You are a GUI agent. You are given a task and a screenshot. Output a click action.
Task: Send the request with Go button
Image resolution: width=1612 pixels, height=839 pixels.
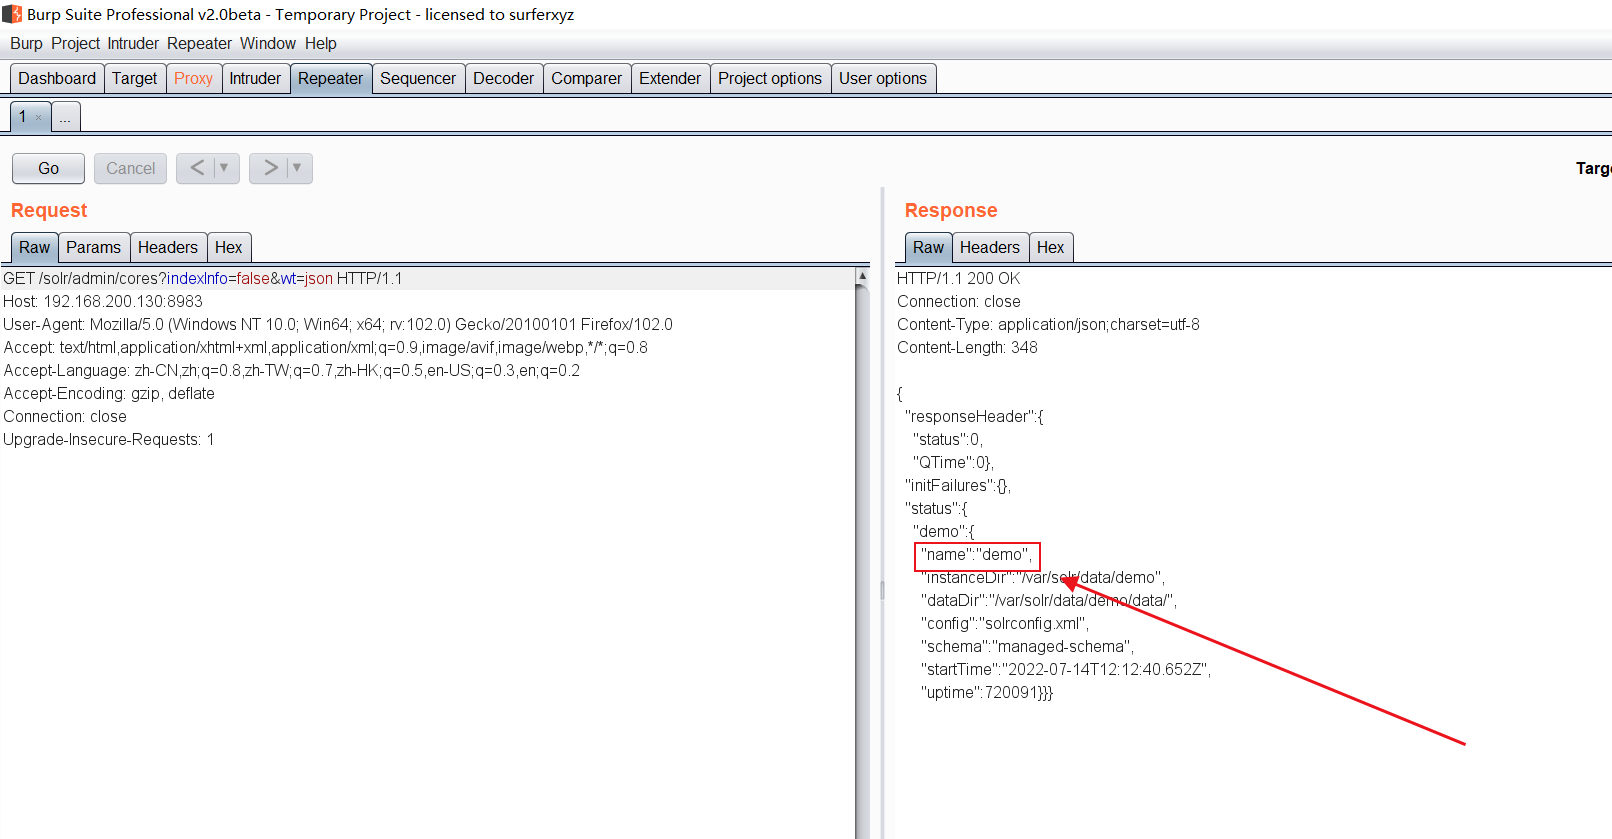48,168
